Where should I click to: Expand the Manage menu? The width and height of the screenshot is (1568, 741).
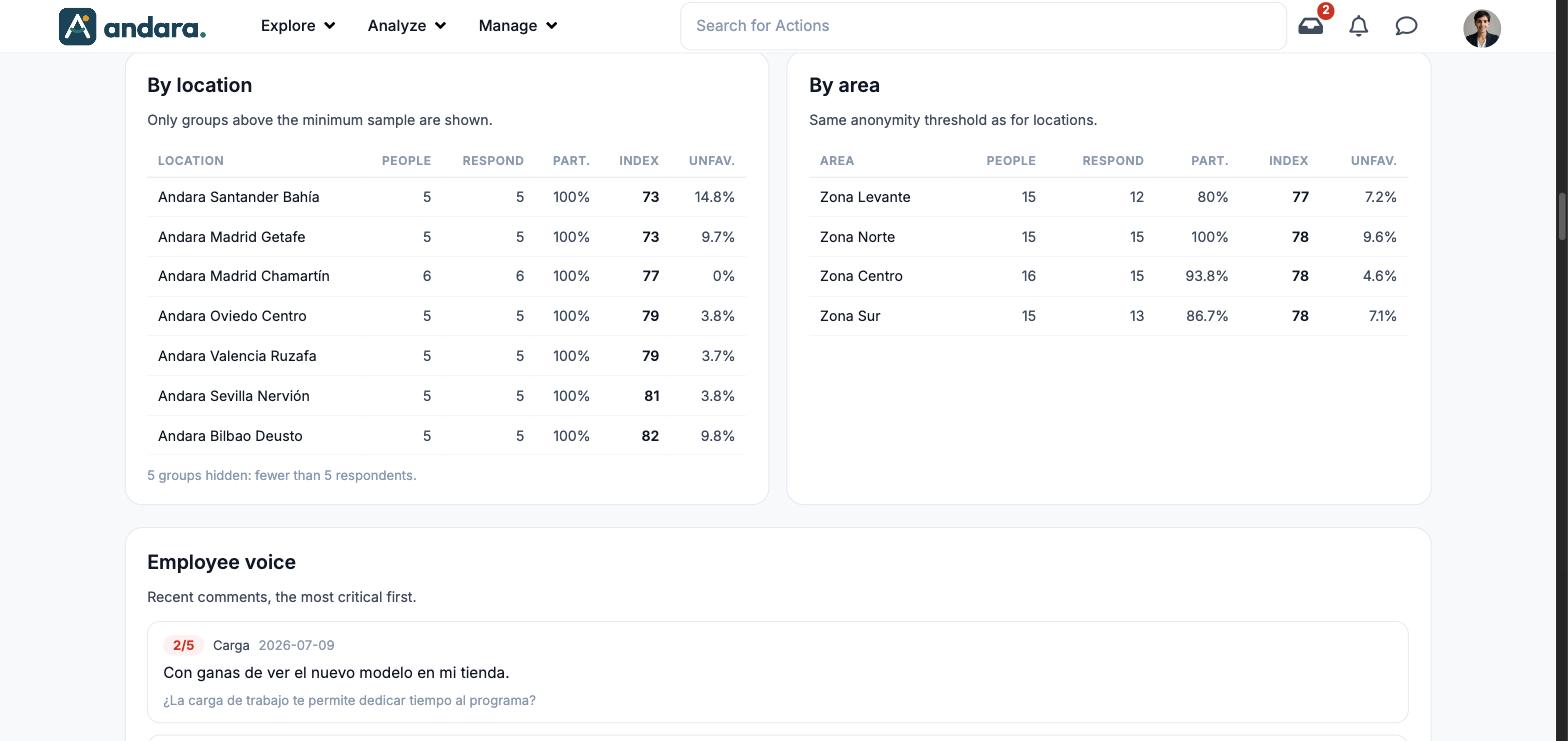(x=518, y=26)
